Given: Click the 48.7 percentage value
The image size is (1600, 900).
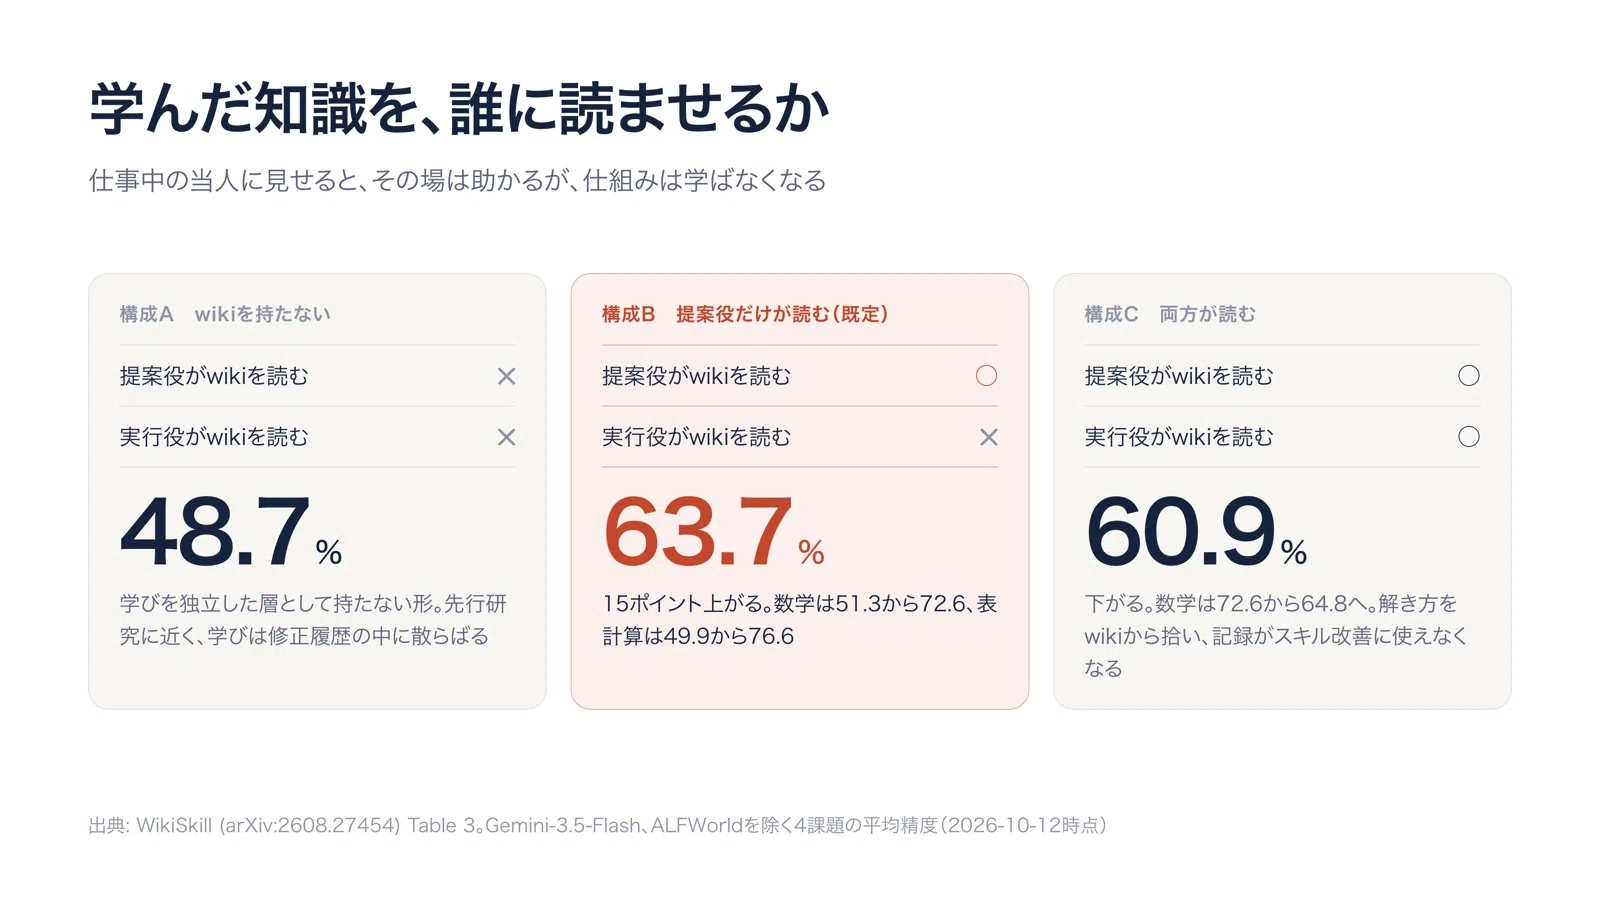Looking at the screenshot, I should point(231,532).
